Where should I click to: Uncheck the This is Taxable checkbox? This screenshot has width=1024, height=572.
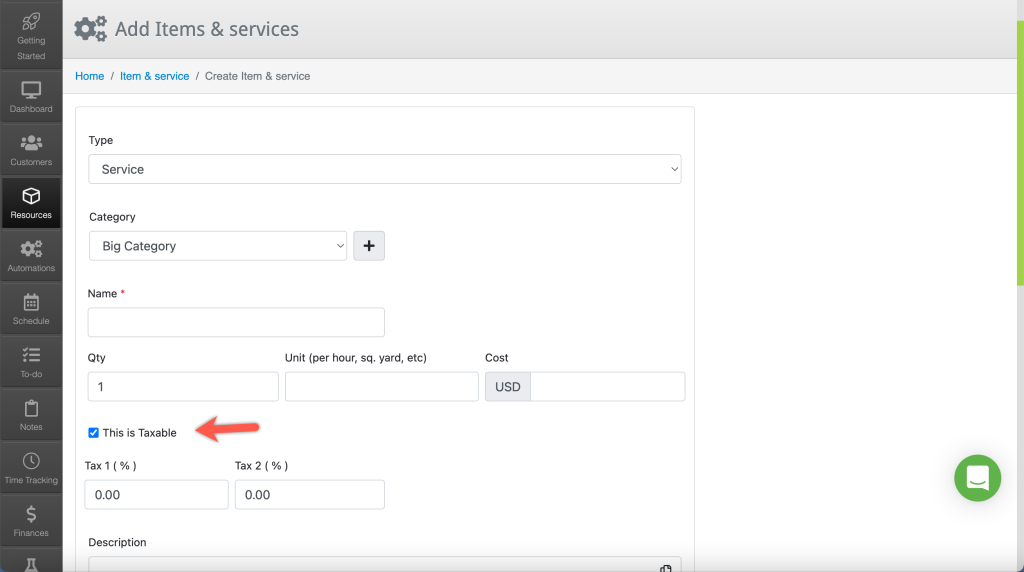[93, 433]
